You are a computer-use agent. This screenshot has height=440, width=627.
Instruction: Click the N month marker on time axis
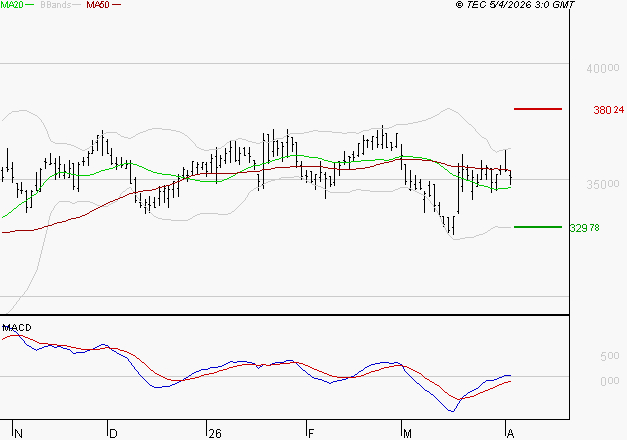click(x=18, y=433)
